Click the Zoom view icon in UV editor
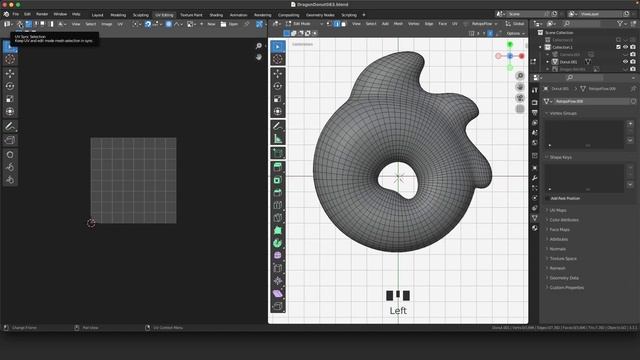Image resolution: width=640 pixels, height=360 pixels. pos(259,46)
